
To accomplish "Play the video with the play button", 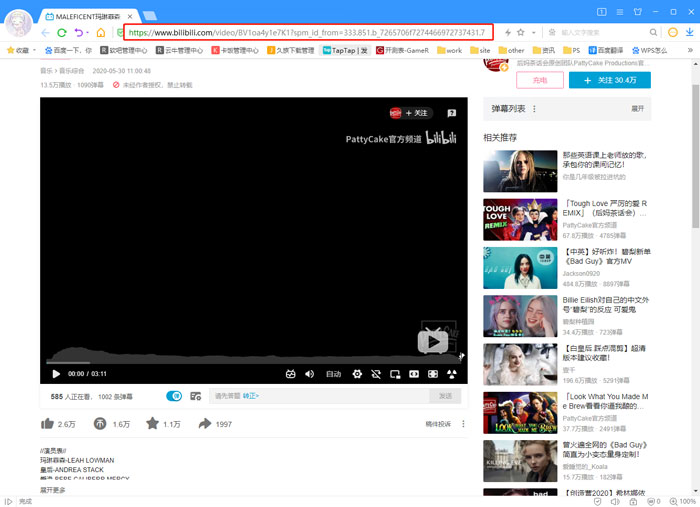I will (x=56, y=374).
